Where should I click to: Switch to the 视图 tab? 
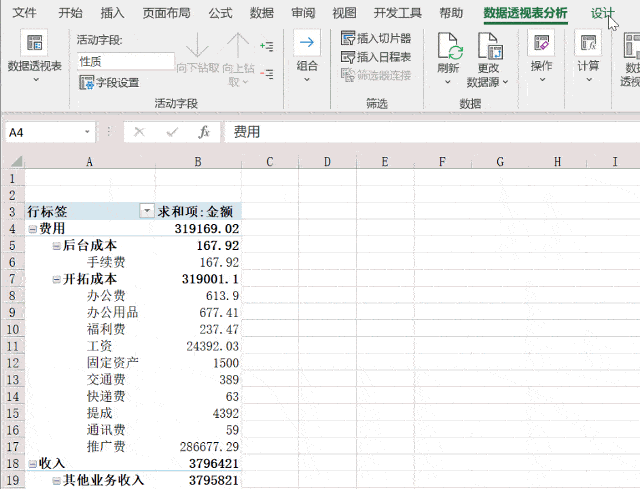344,13
